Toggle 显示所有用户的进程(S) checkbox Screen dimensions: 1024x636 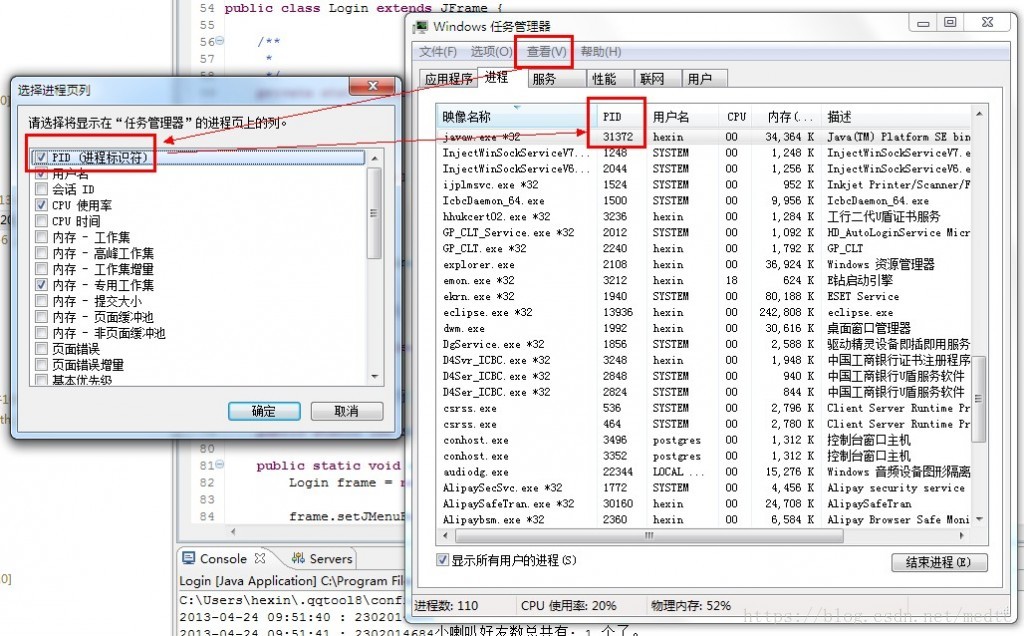(441, 560)
